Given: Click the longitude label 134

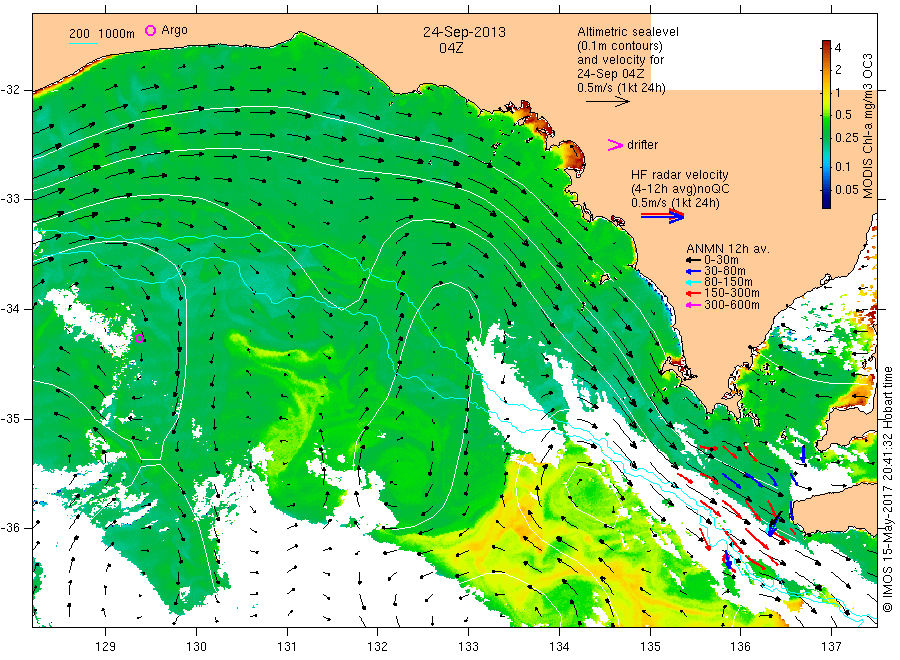Looking at the screenshot, I should click(559, 647).
